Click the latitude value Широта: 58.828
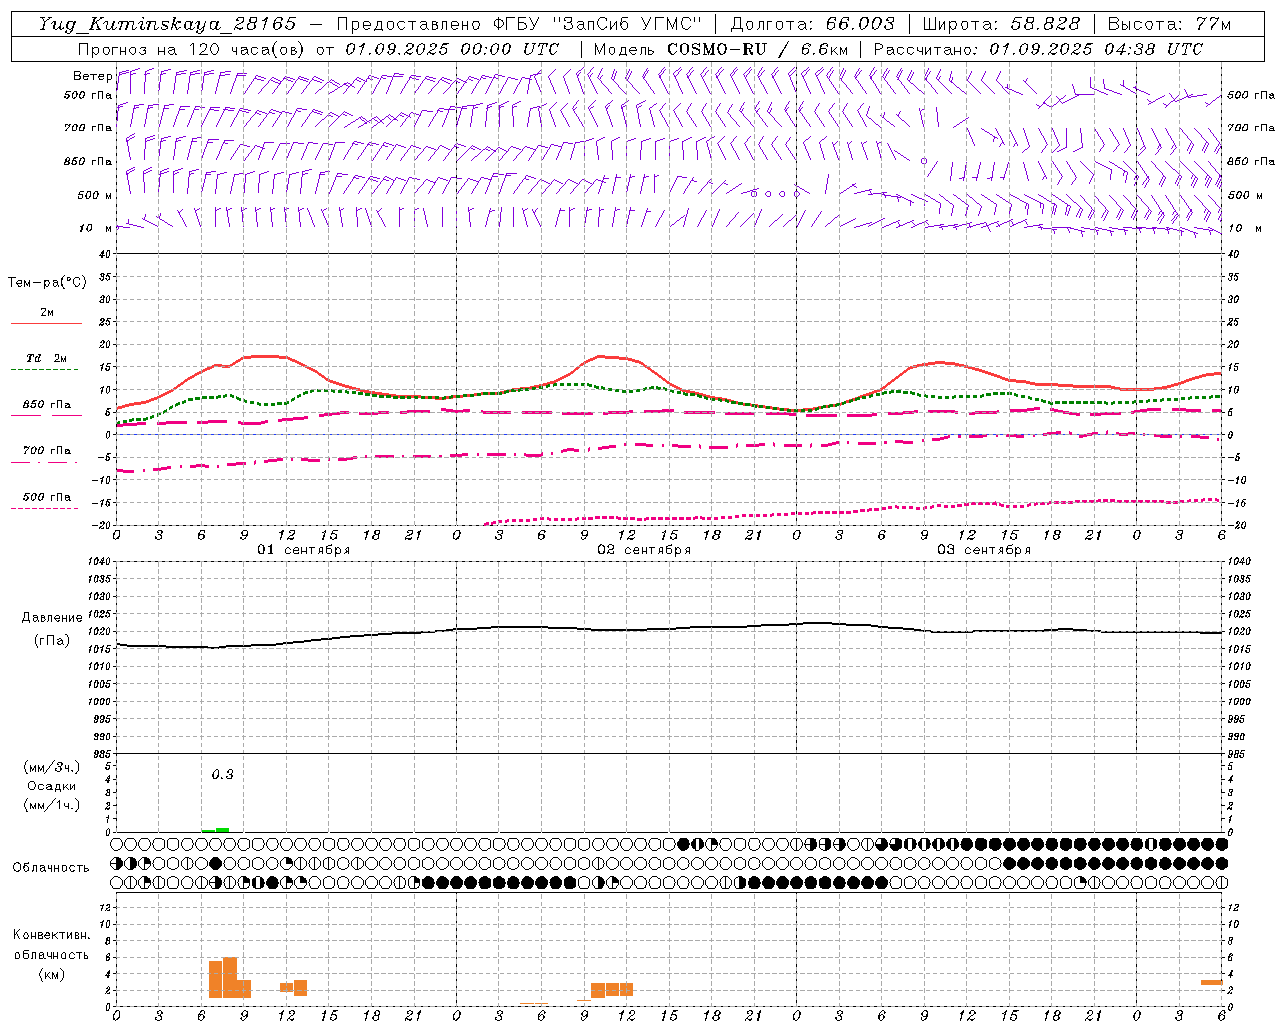This screenshot has width=1280, height=1024. [1001, 24]
